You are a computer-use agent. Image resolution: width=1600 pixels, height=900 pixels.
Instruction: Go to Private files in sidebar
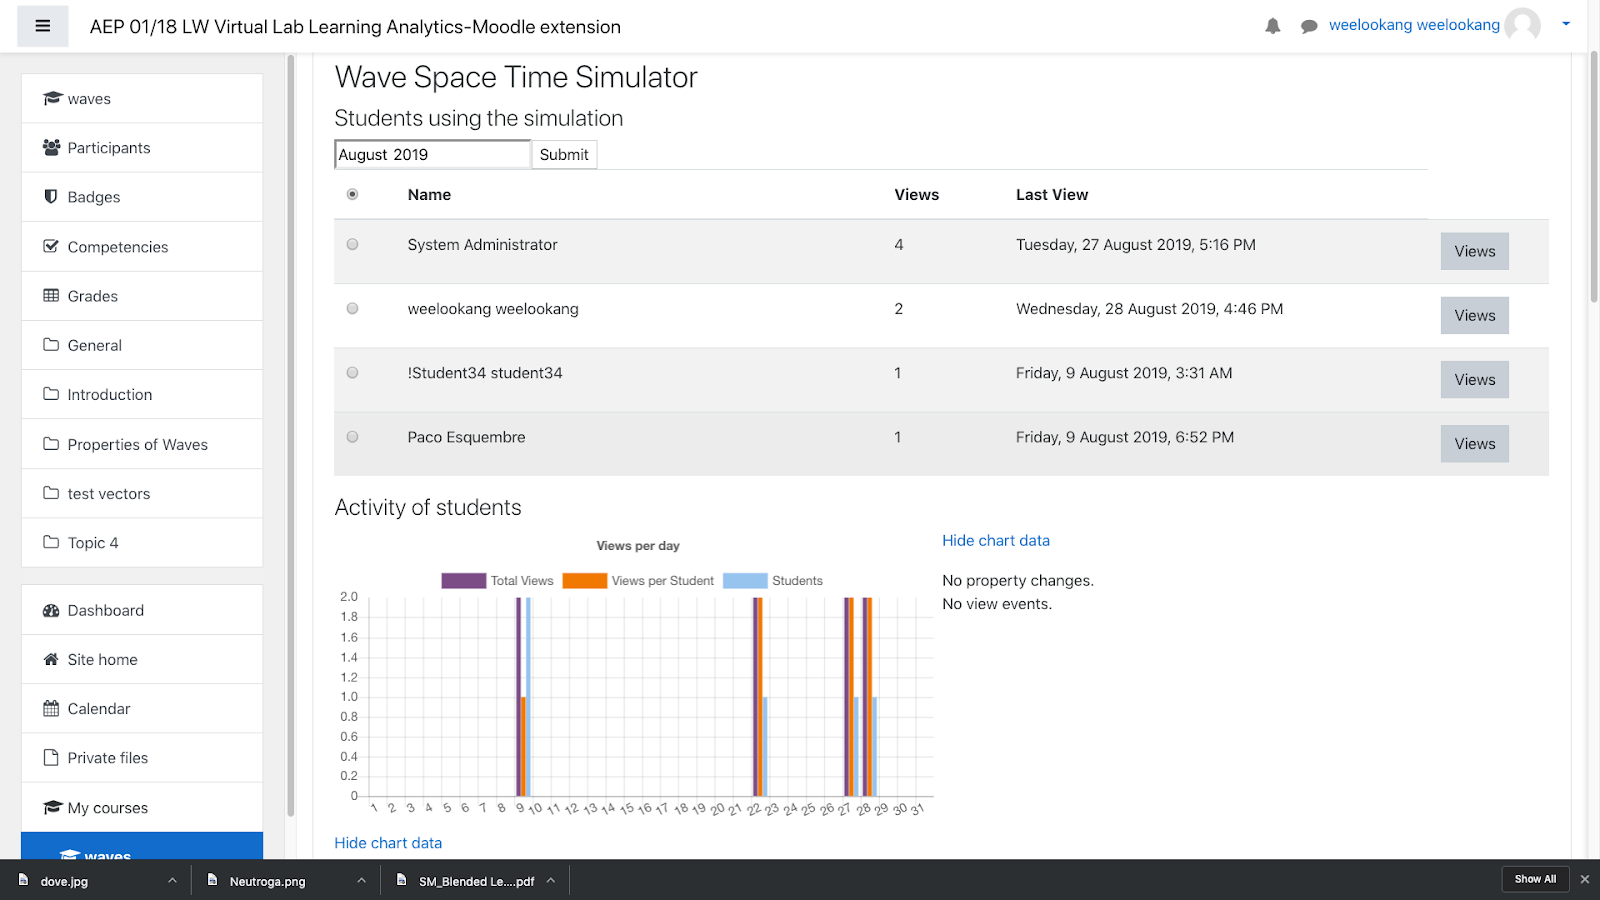click(x=107, y=758)
